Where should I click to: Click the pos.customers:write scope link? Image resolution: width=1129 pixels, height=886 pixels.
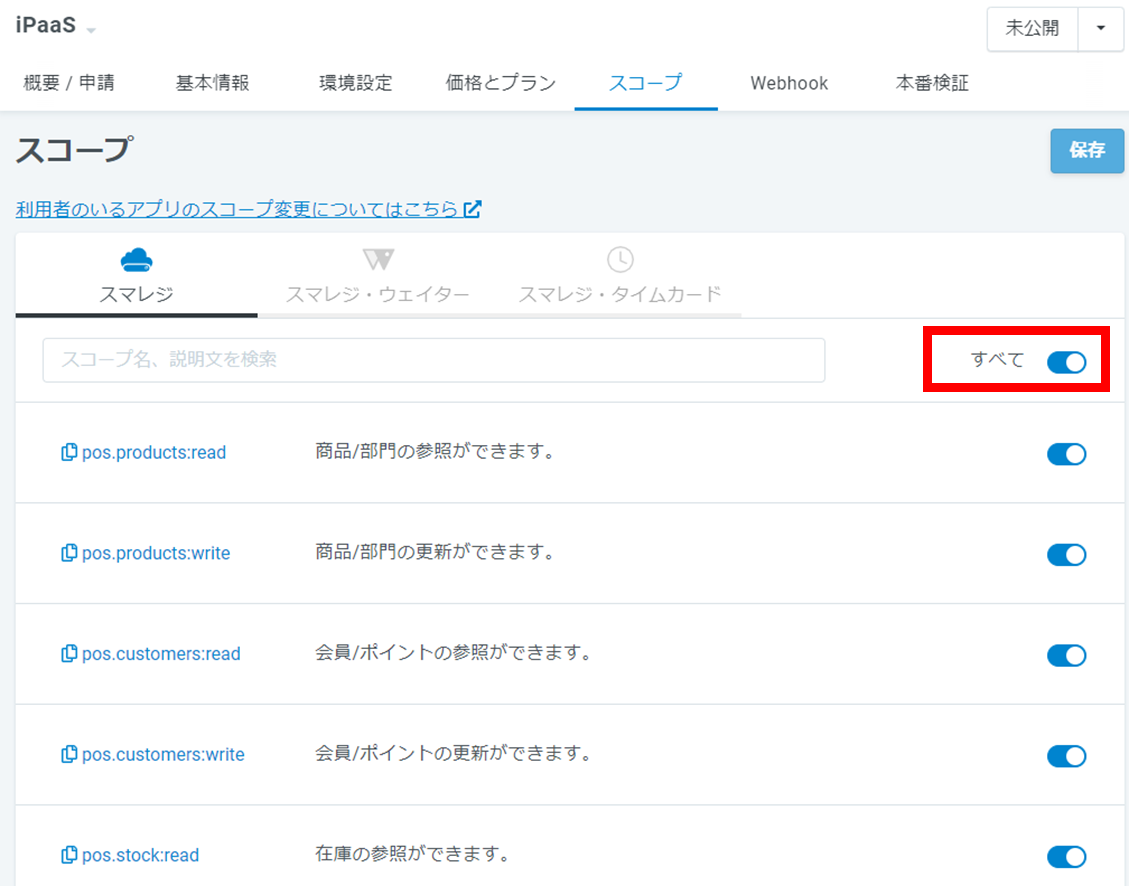pyautogui.click(x=163, y=754)
